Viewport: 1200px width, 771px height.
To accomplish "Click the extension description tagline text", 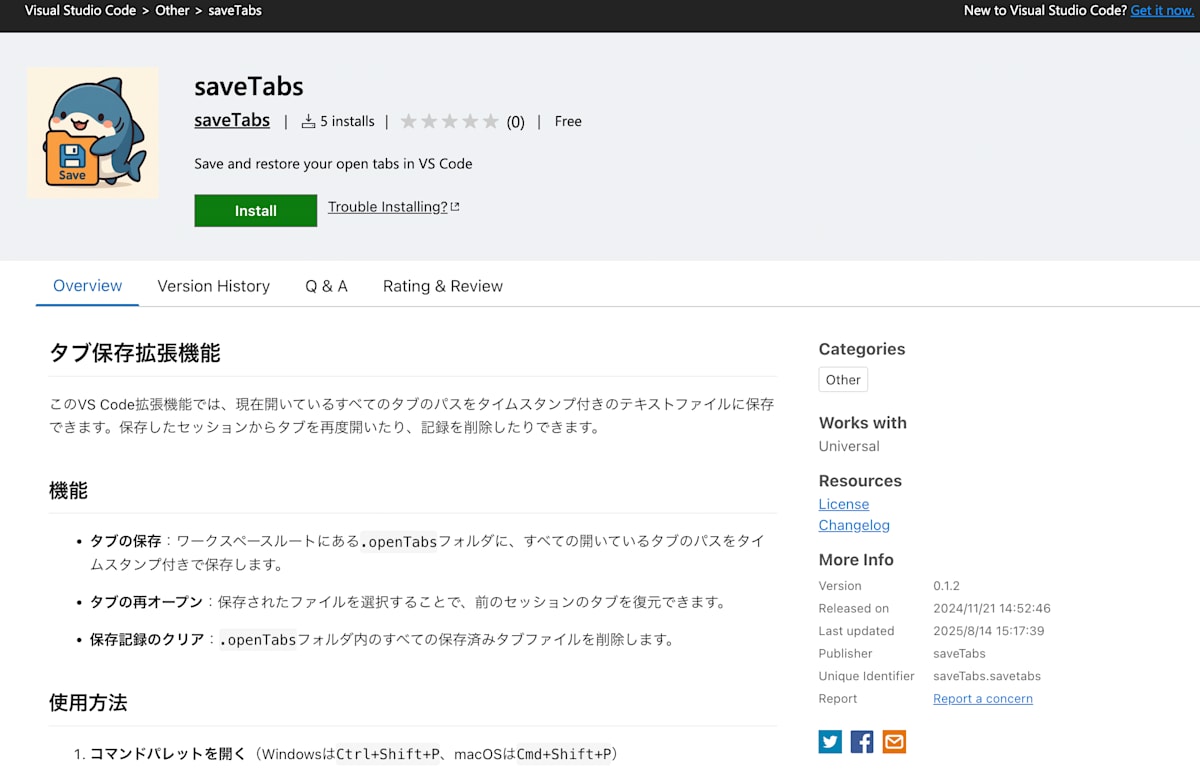I will pyautogui.click(x=333, y=164).
